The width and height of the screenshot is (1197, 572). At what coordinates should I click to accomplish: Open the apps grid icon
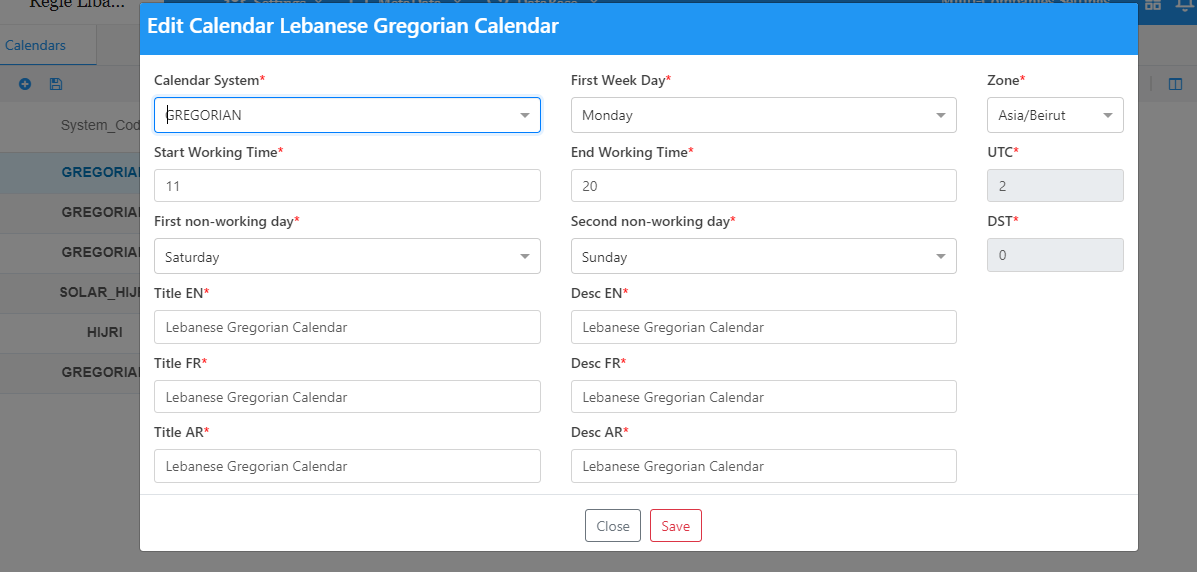(1153, 5)
